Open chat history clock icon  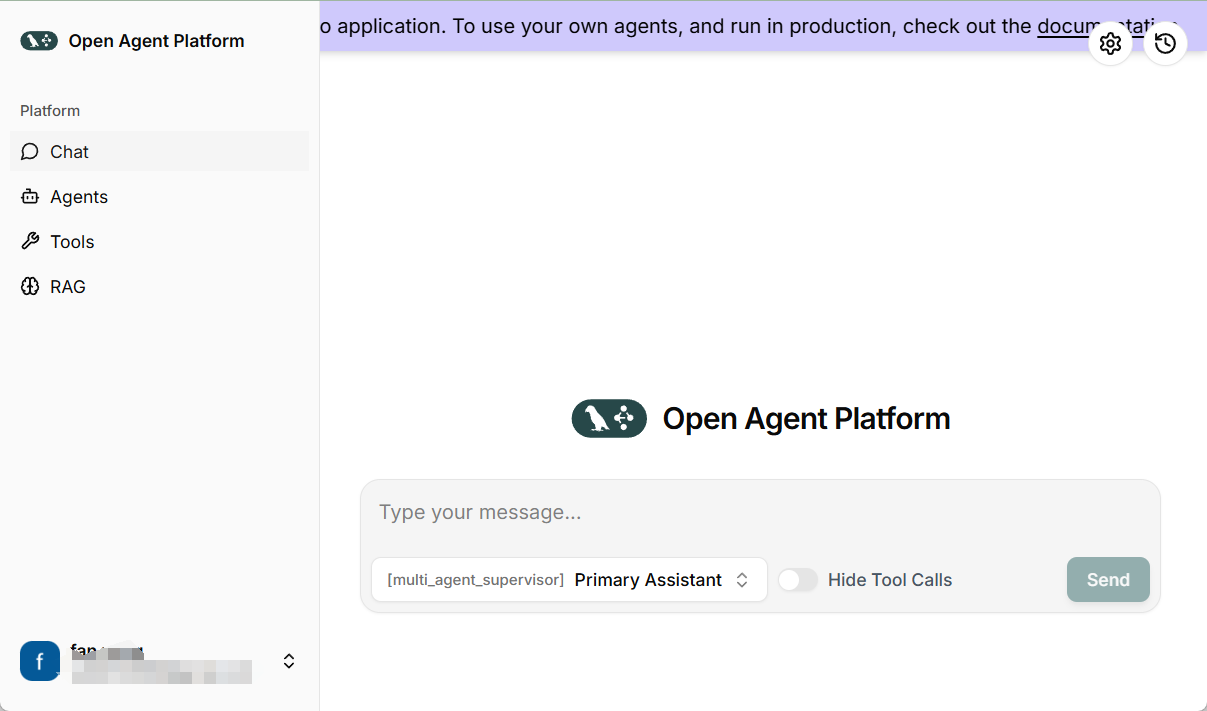pos(1165,43)
